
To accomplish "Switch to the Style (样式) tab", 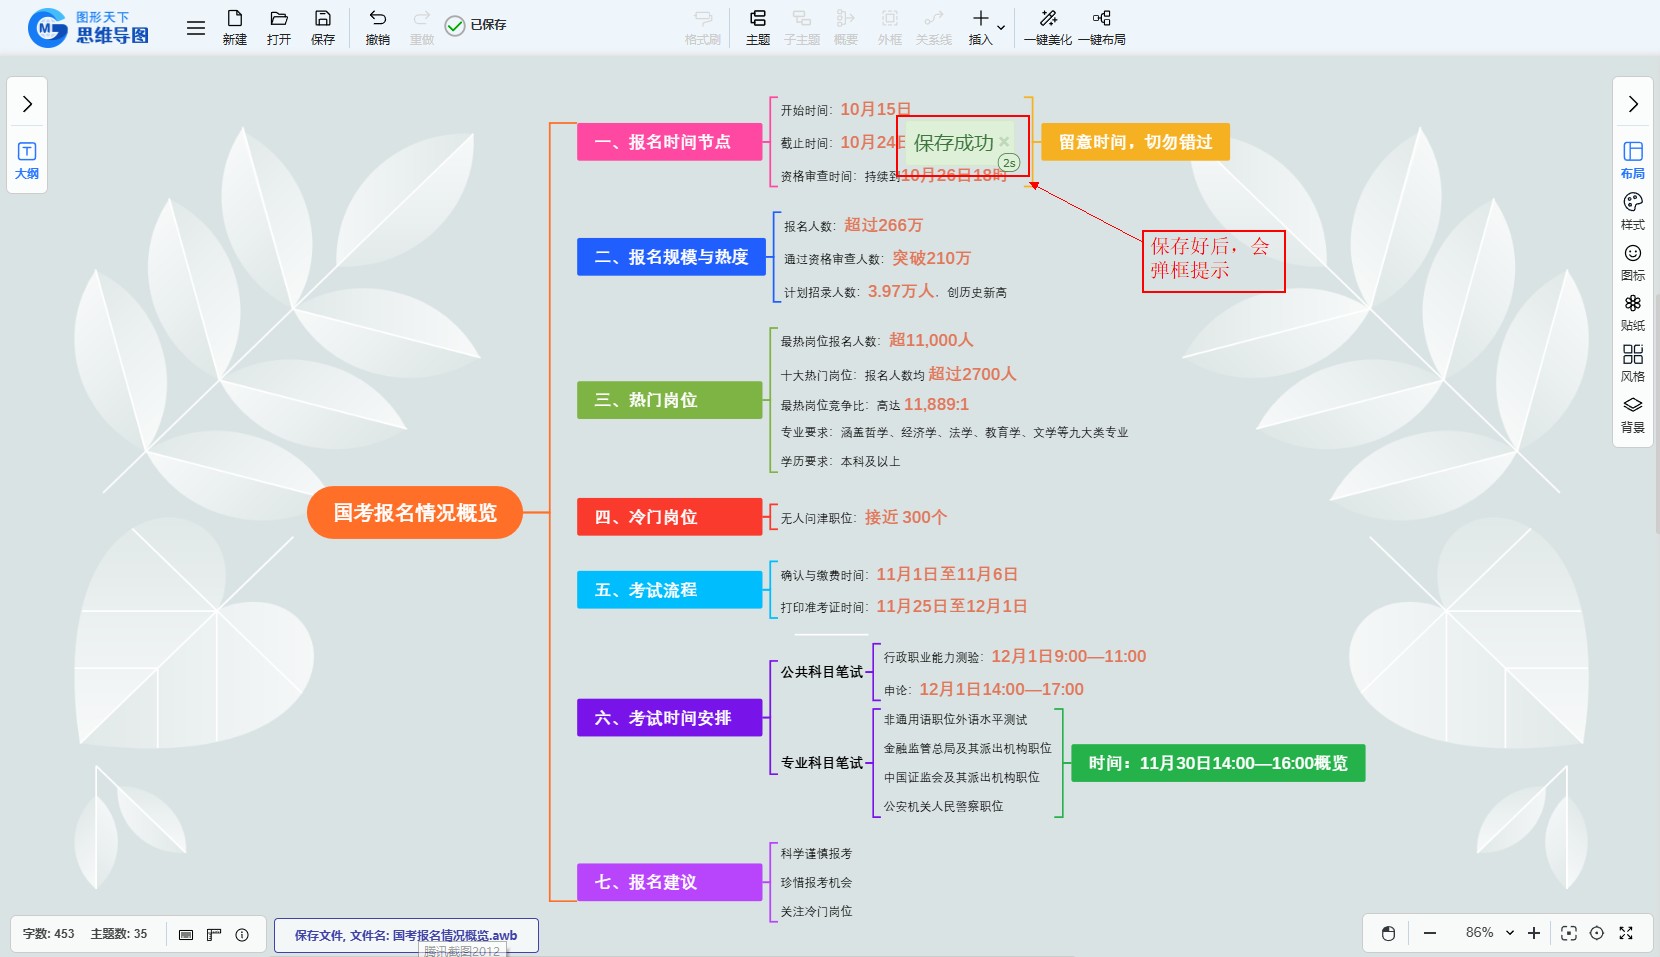I will 1632,211.
